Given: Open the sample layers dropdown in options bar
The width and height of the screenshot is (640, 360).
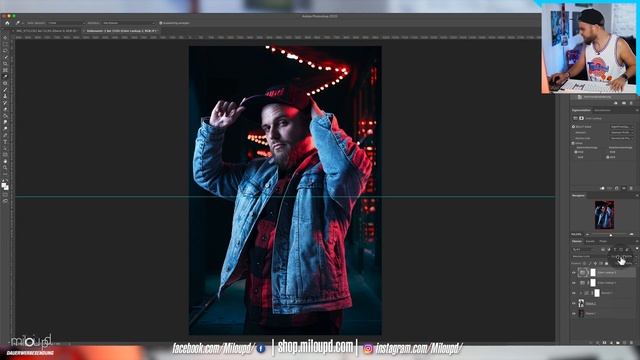Looking at the screenshot, I should click(x=129, y=23).
